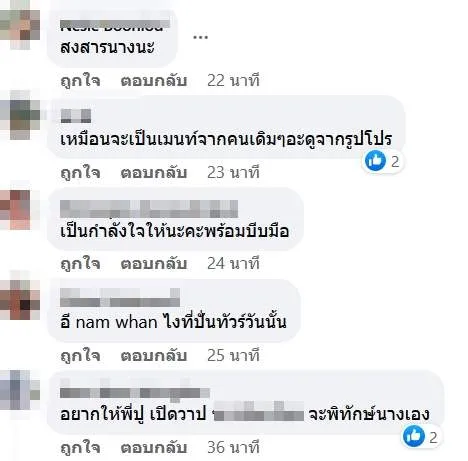Click ตอบกลับ under the 24 นาที comment
This screenshot has width=468, height=461.
click(154, 264)
